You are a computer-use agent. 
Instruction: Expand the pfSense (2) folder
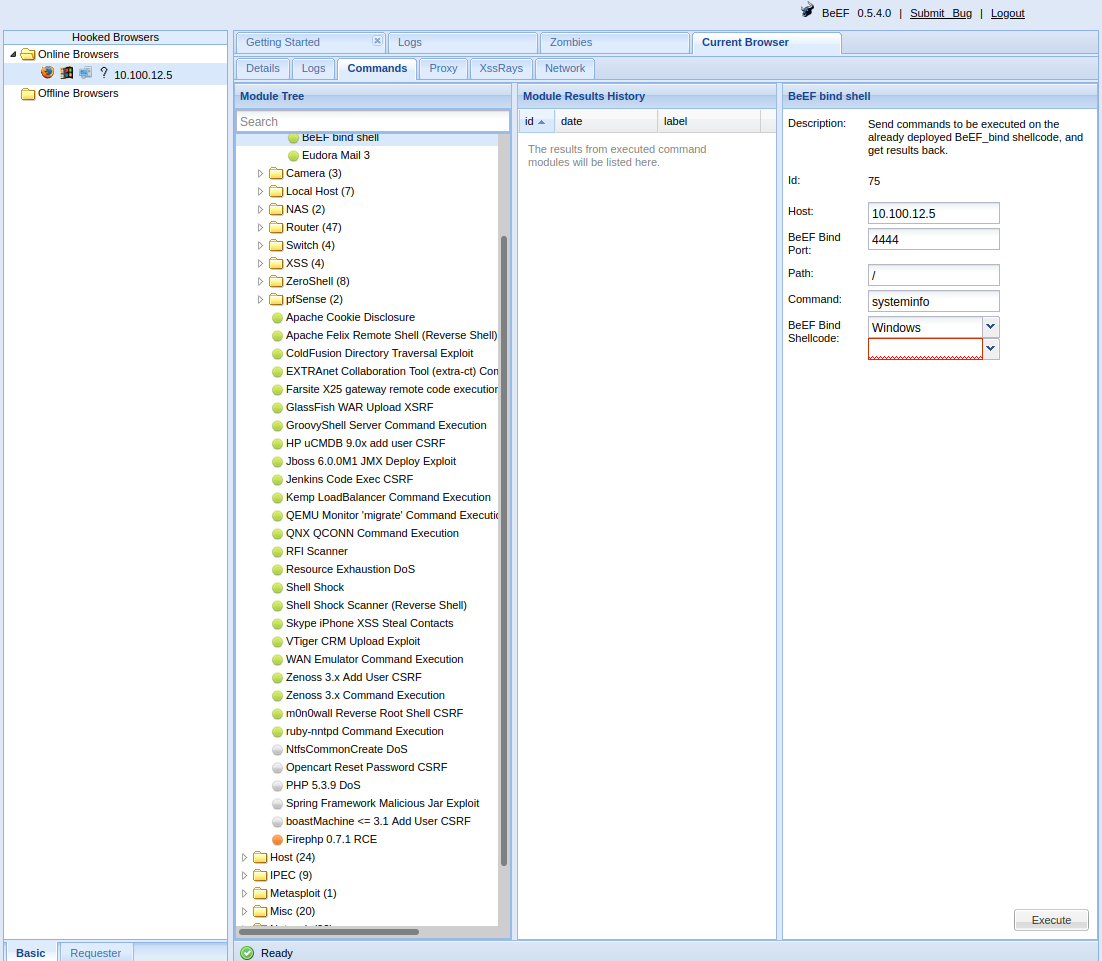[x=260, y=299]
